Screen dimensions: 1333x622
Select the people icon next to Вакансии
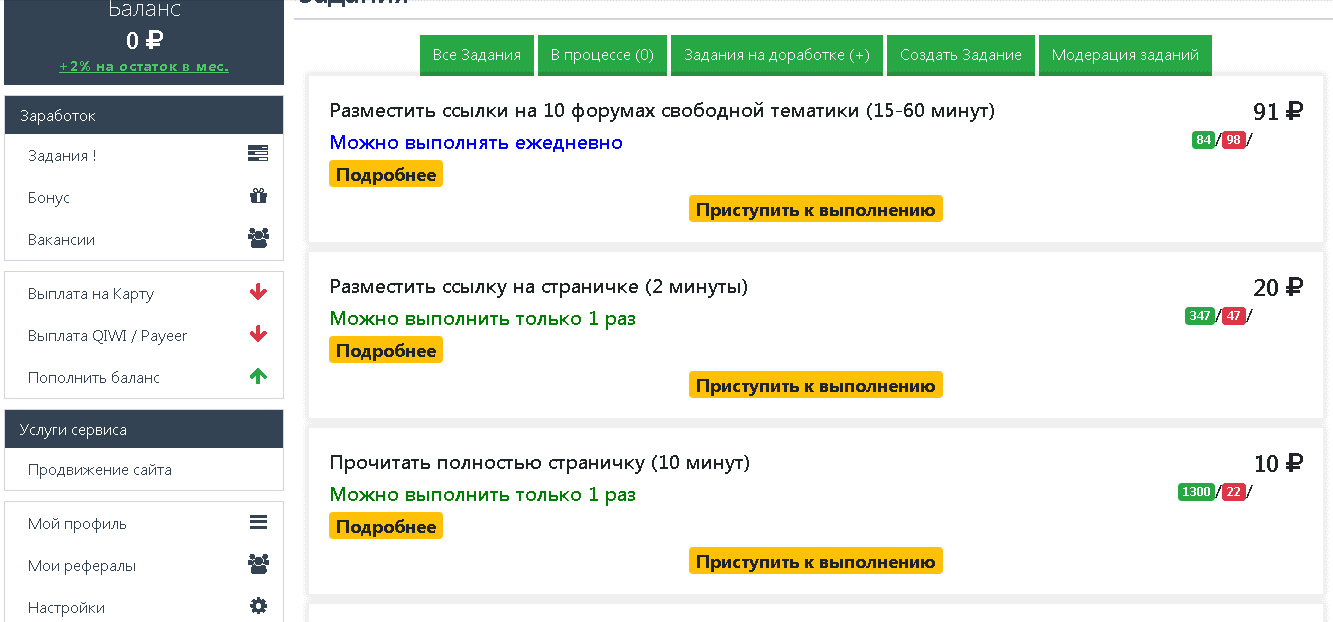(258, 238)
